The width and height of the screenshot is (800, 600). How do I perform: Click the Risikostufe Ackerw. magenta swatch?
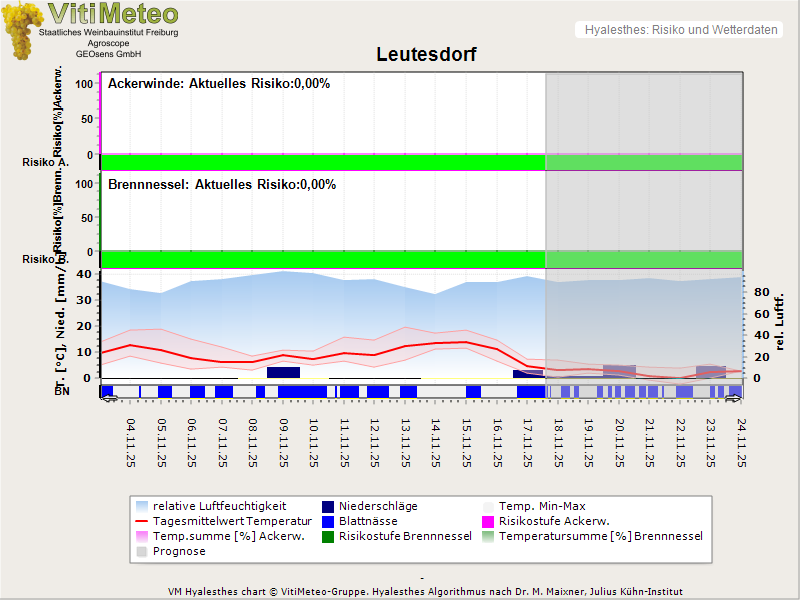pos(489,521)
